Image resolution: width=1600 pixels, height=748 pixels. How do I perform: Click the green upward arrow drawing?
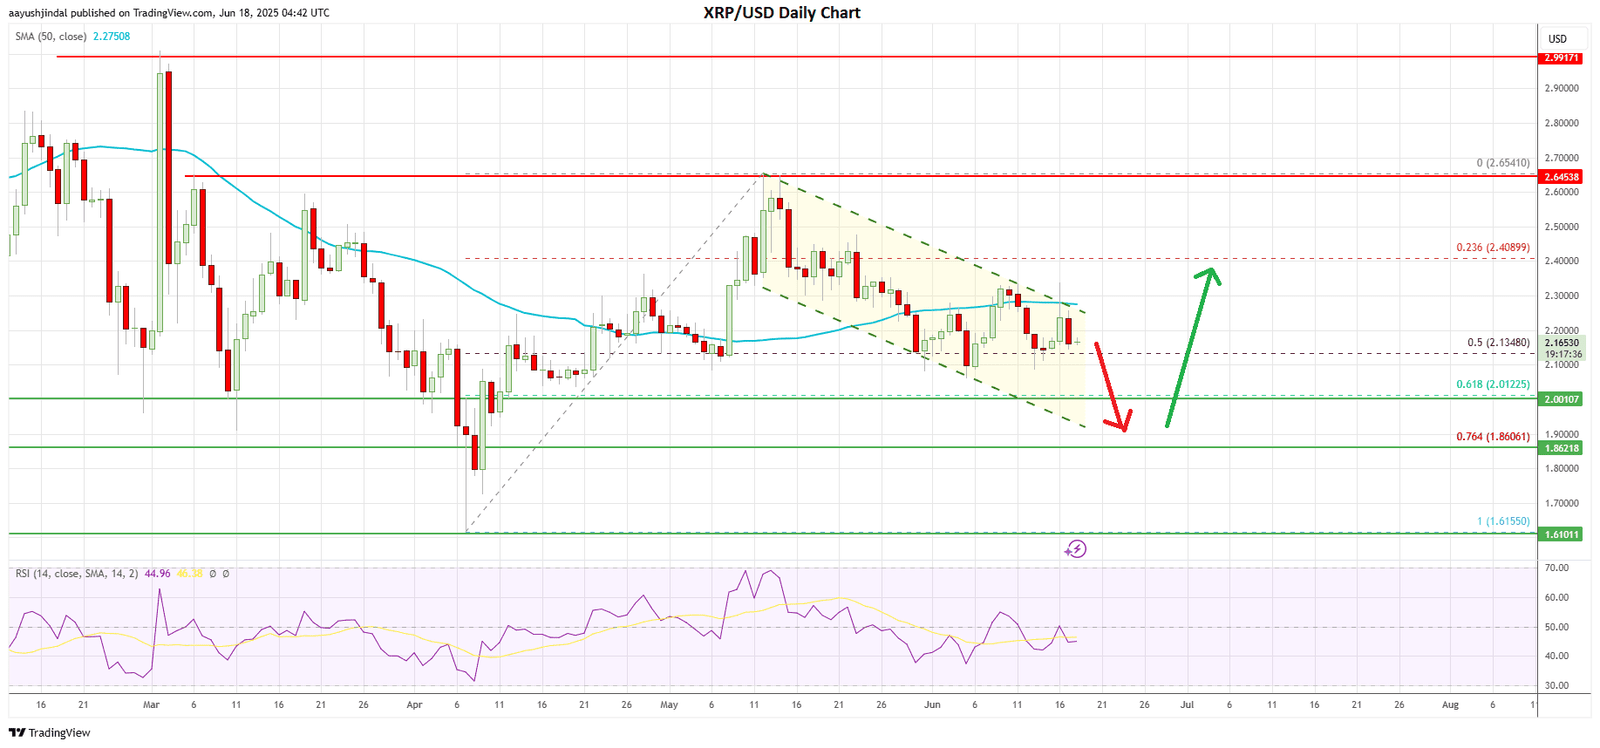point(1191,345)
